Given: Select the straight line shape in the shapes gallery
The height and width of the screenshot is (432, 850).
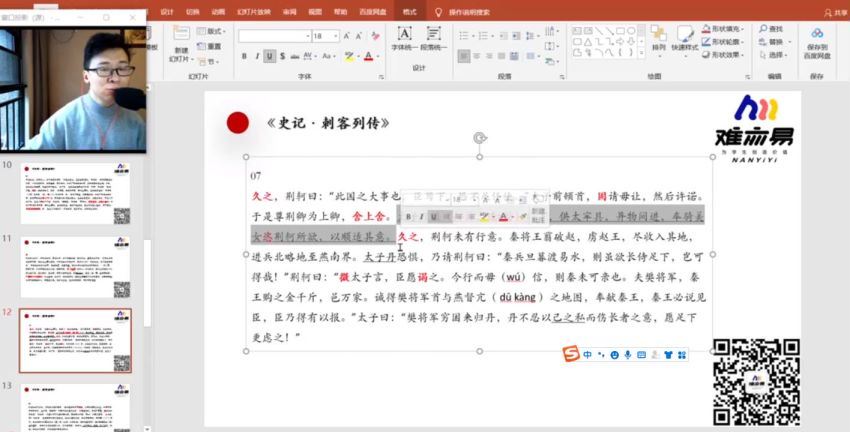Looking at the screenshot, I should pos(599,31).
